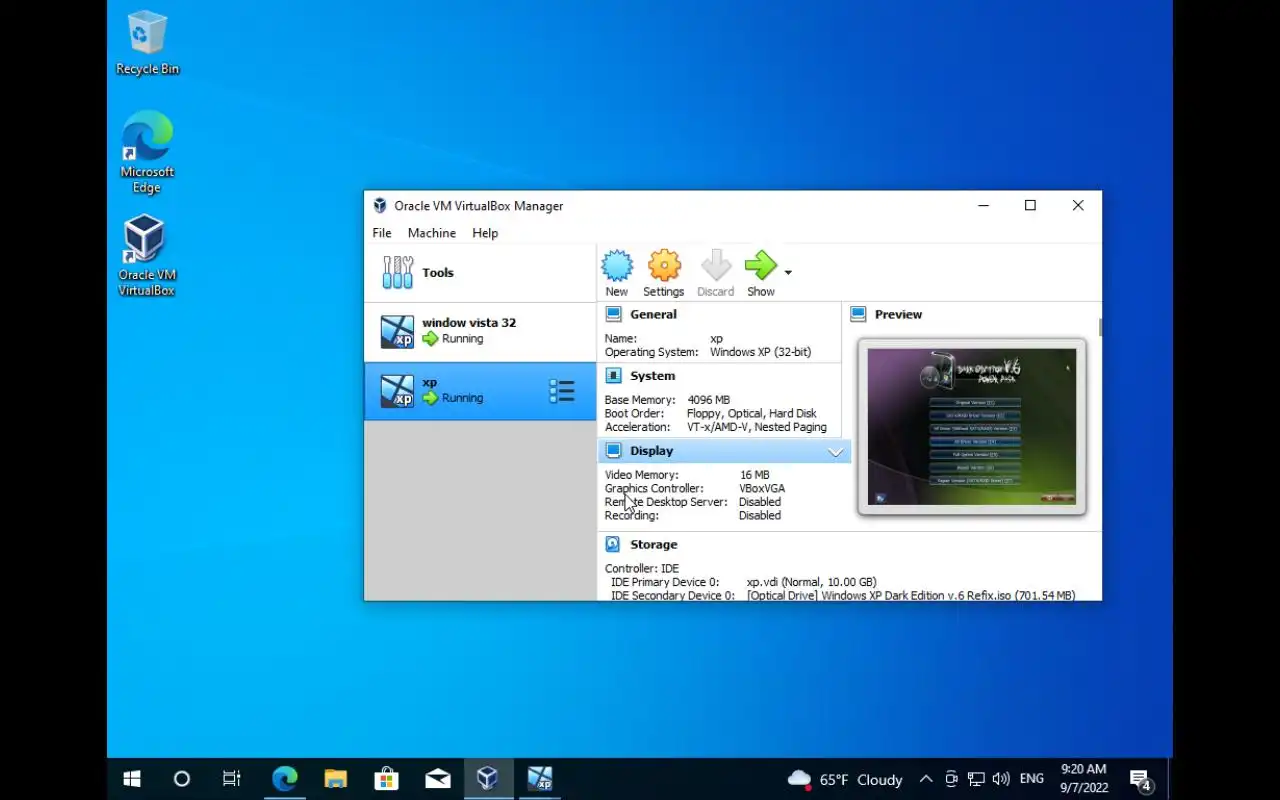Click the Oracle VM VirtualBox desktop shortcut
This screenshot has width=1280, height=800.
click(x=147, y=256)
